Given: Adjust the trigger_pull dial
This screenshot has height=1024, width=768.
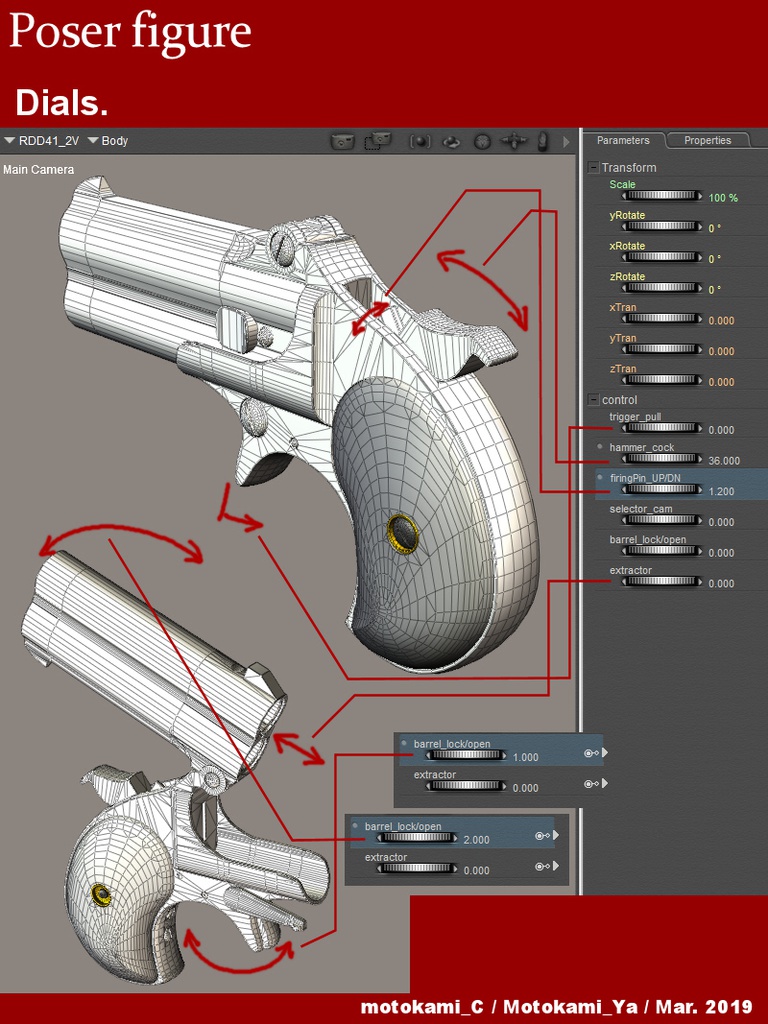Looking at the screenshot, I should click(662, 428).
